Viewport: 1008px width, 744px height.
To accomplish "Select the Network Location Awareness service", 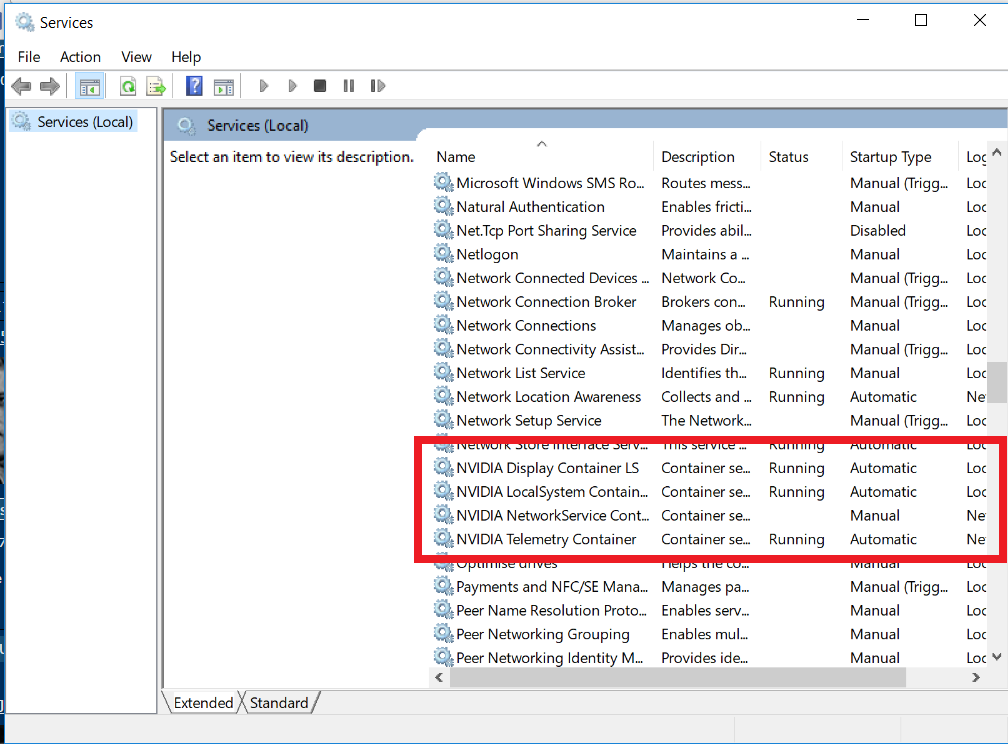I will pyautogui.click(x=710, y=397).
